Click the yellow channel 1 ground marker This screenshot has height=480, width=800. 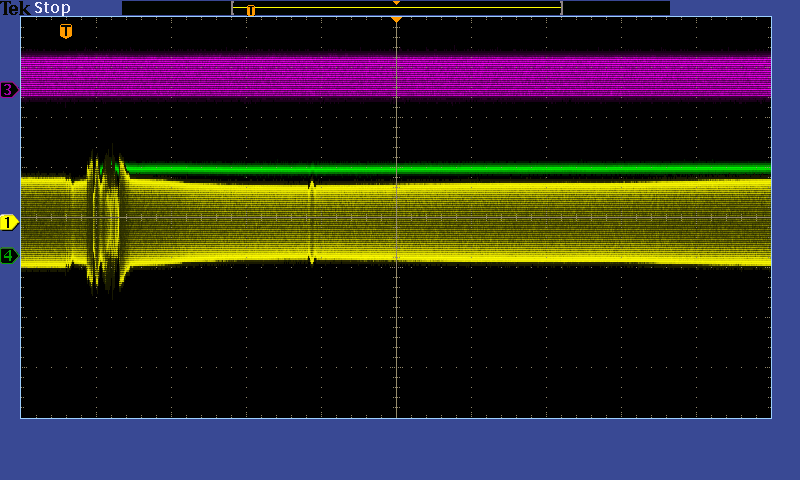pos(9,222)
